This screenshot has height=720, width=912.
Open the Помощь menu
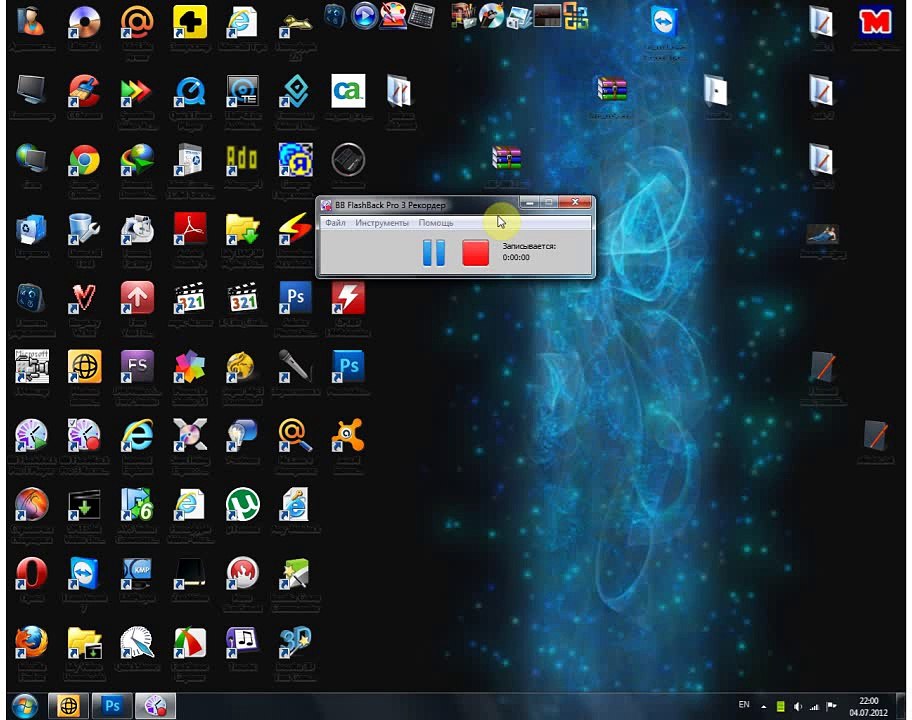pyautogui.click(x=436, y=223)
